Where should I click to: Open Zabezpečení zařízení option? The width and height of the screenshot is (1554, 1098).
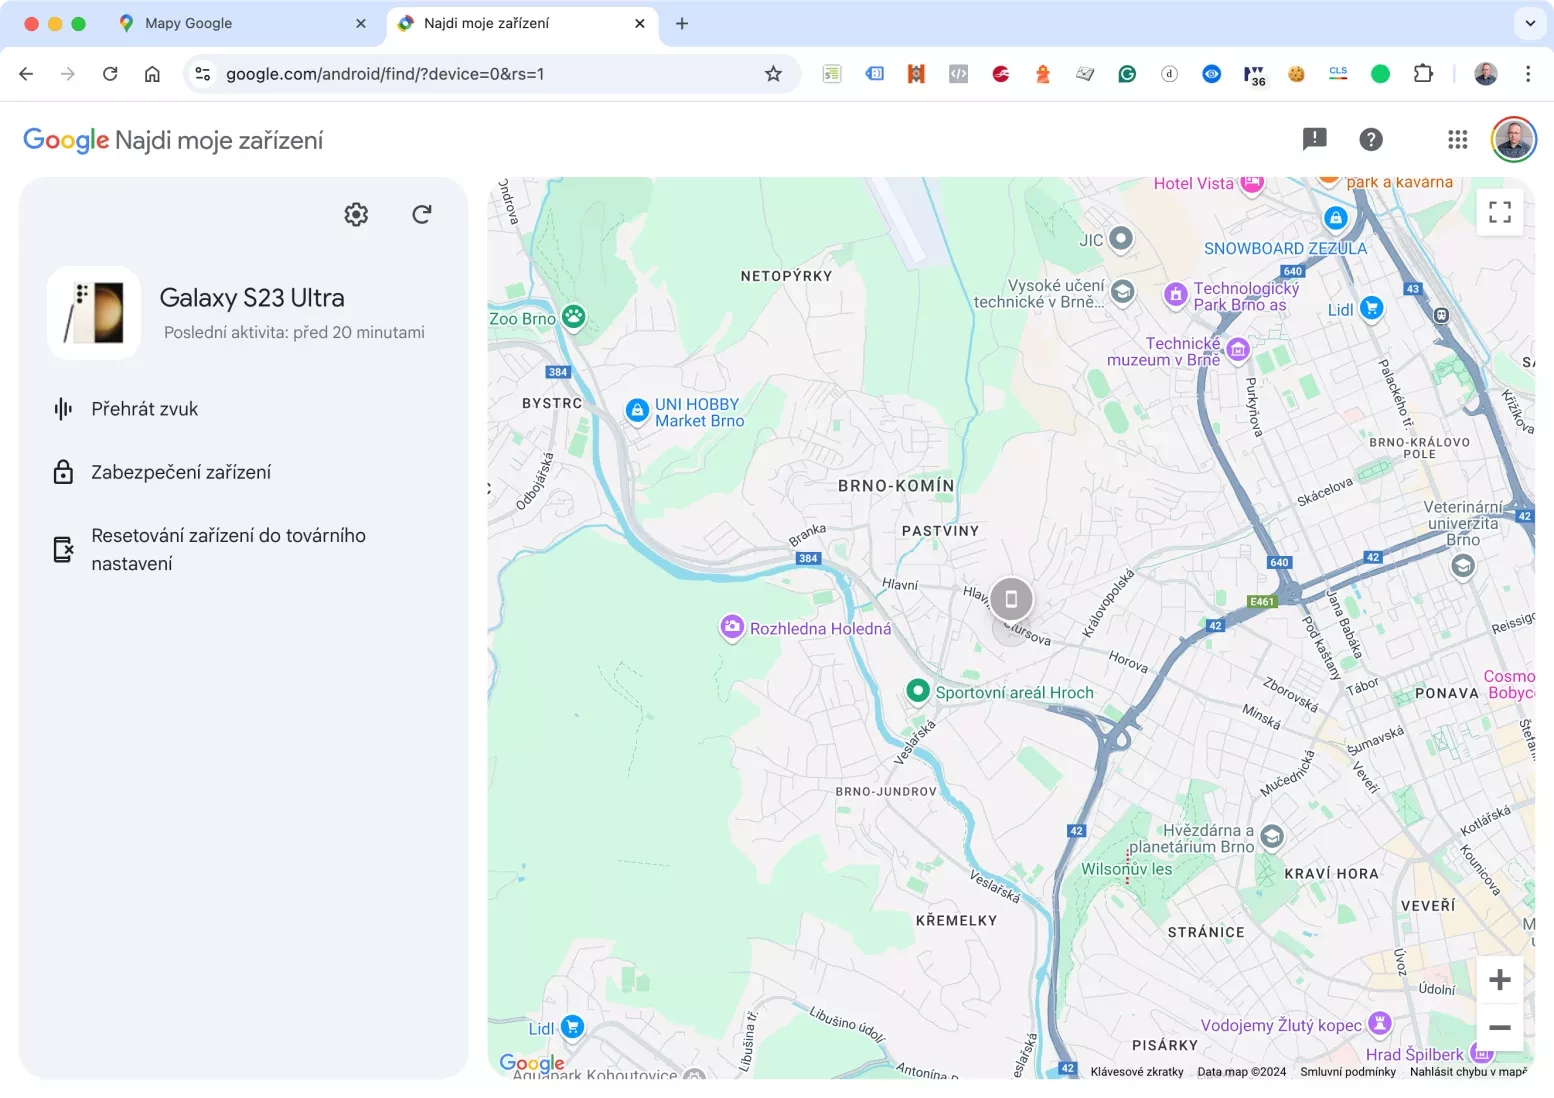pyautogui.click(x=161, y=472)
